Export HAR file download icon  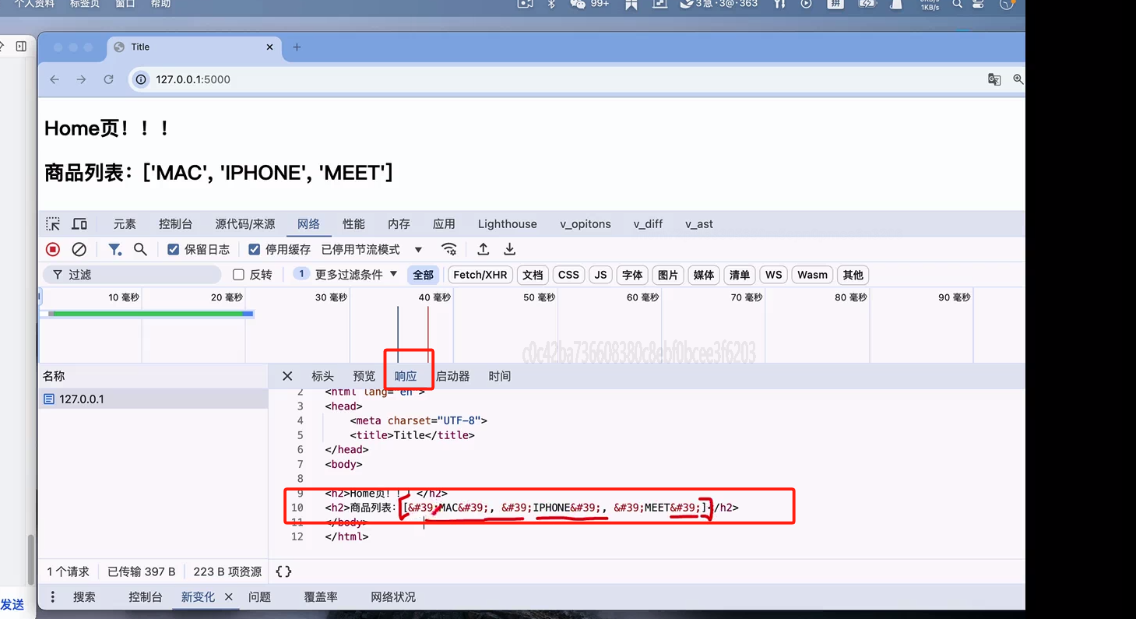[x=510, y=249]
